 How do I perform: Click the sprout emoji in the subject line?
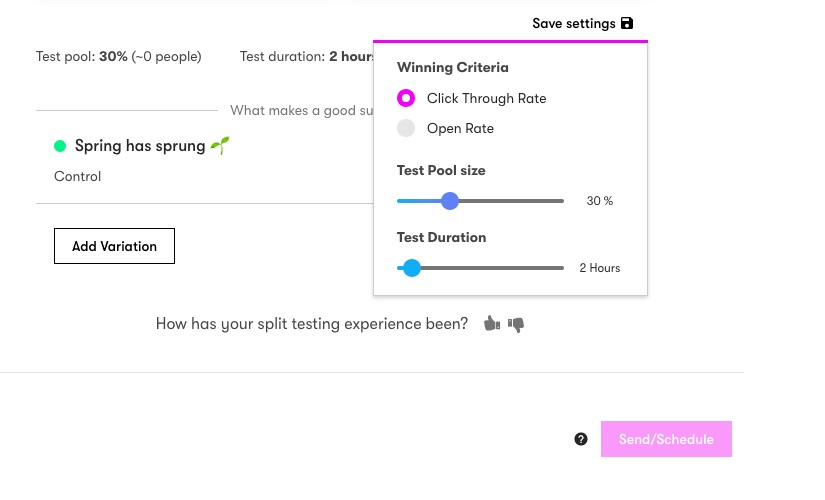[220, 146]
